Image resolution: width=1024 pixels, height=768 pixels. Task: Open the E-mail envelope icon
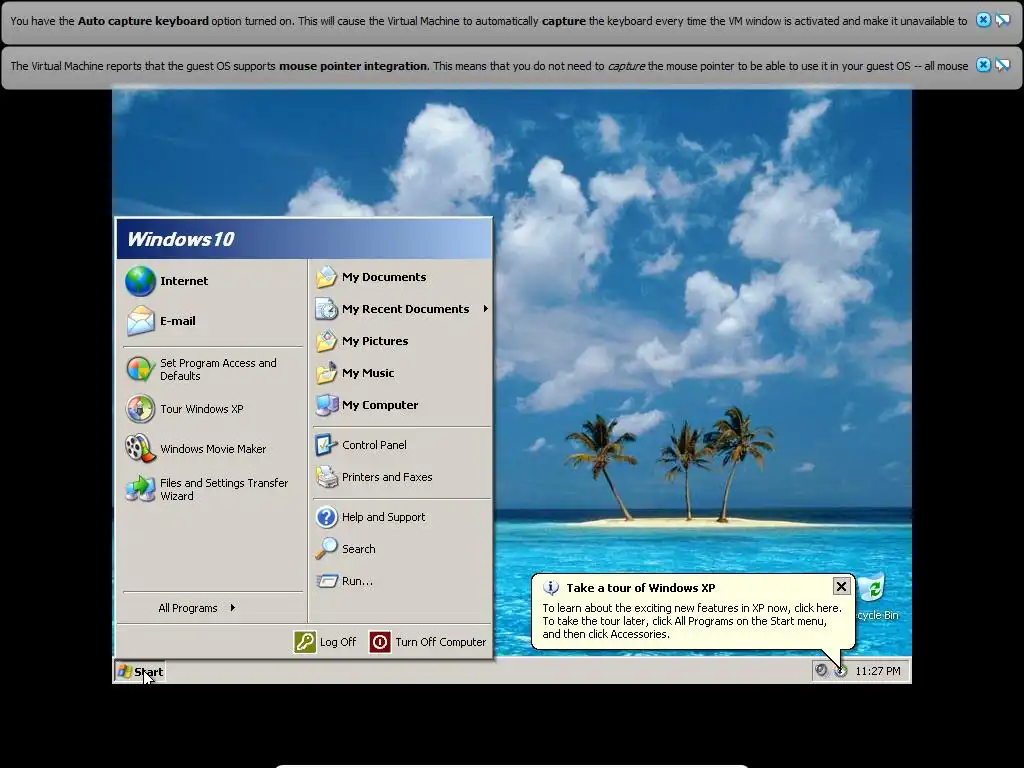pyautogui.click(x=140, y=321)
